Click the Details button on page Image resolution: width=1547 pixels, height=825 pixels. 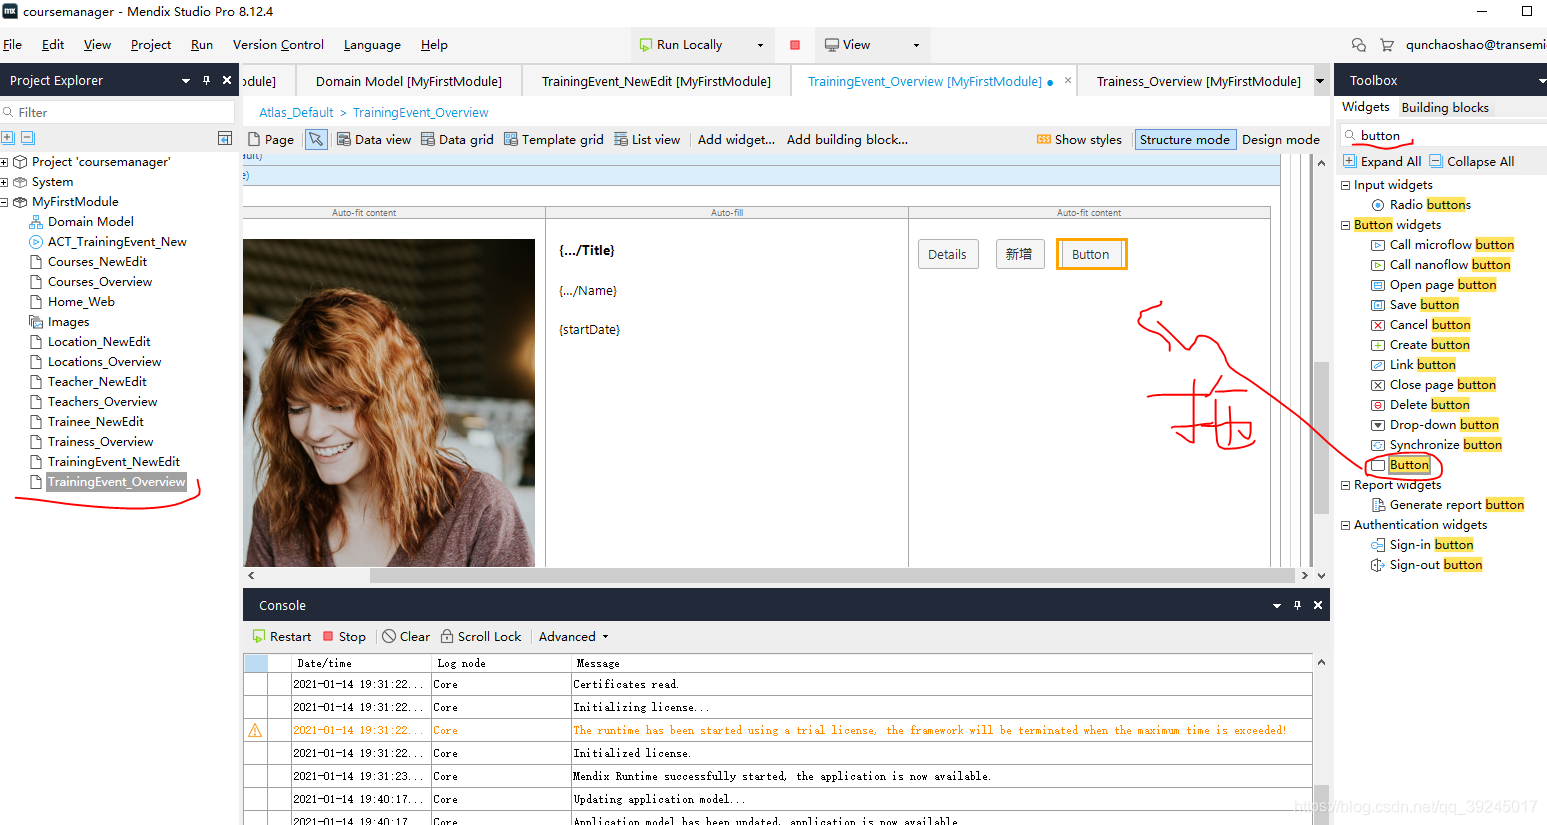pyautogui.click(x=946, y=254)
